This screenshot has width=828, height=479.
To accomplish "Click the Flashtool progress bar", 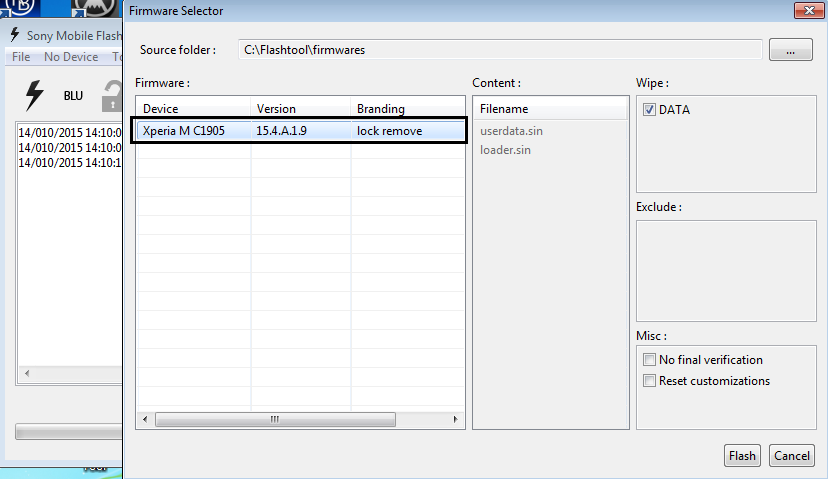I will (x=69, y=431).
